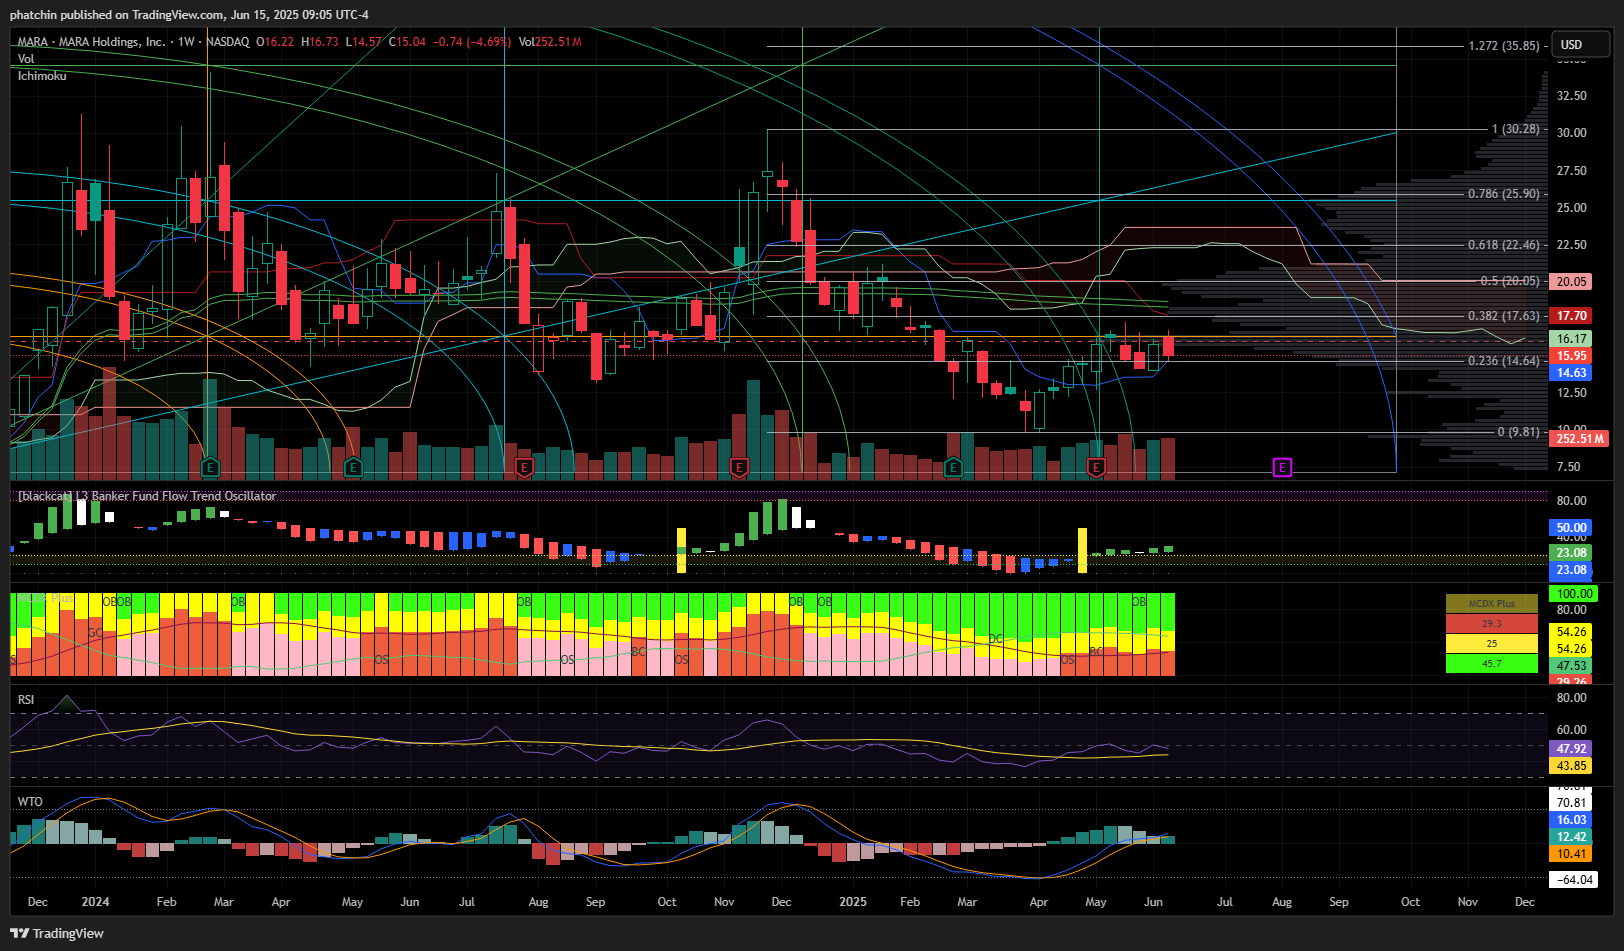Click the yellow 43.85 RSI average label
Screen dimensions: 1624x951
point(1572,766)
